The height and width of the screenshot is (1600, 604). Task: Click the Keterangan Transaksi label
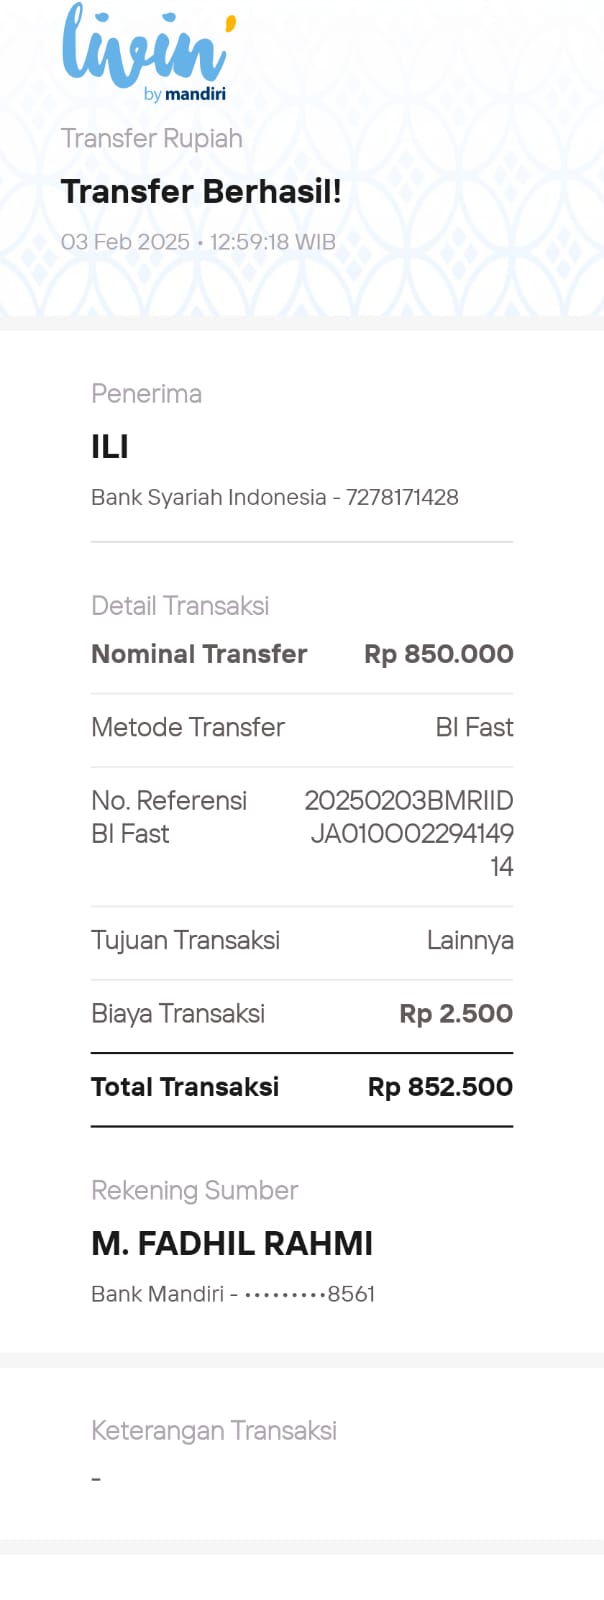pos(214,1431)
